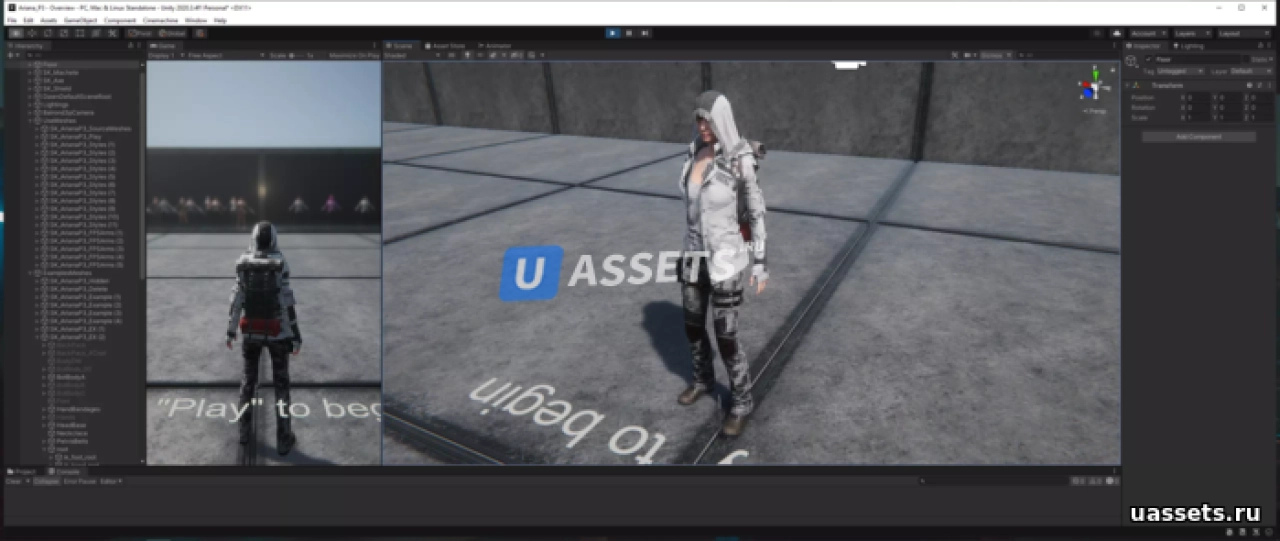The width and height of the screenshot is (1280, 541).
Task: Click the object name field in Inspector
Action: (x=1197, y=60)
